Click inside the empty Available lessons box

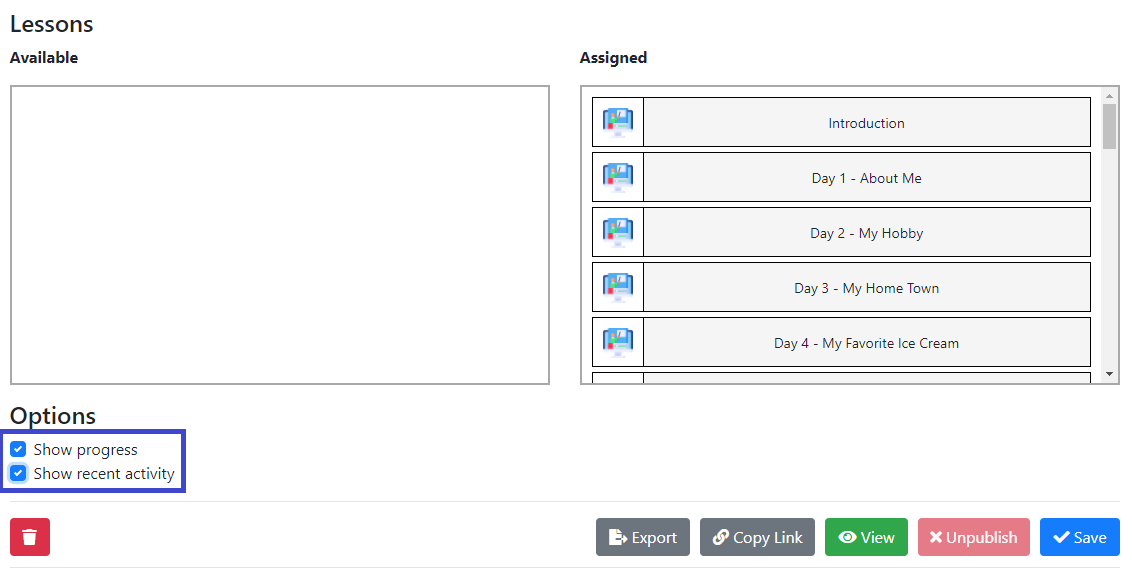tap(279, 235)
